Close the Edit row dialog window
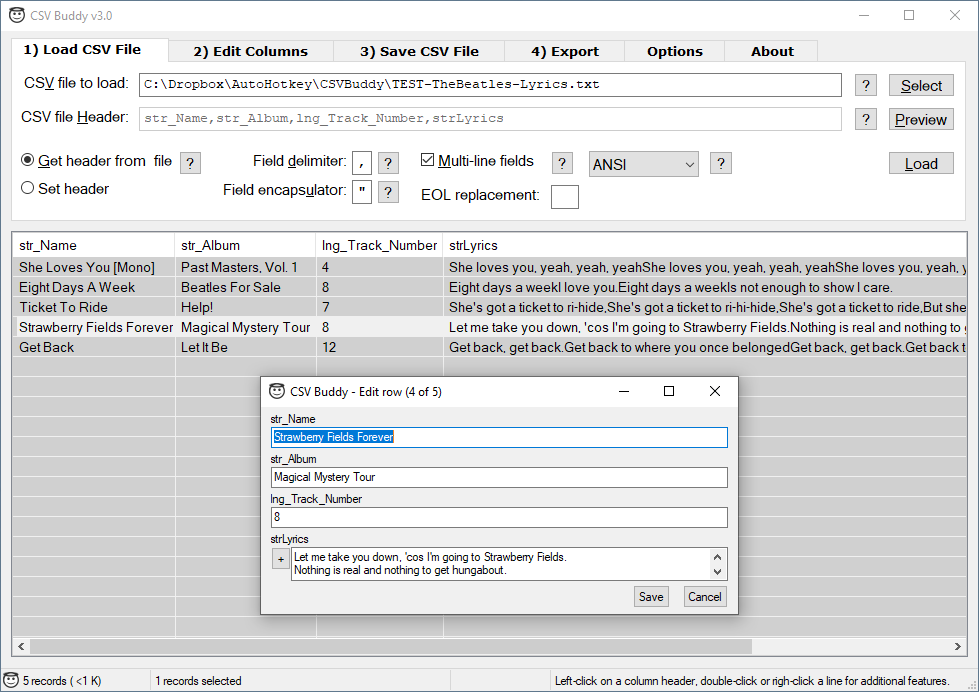 (715, 391)
